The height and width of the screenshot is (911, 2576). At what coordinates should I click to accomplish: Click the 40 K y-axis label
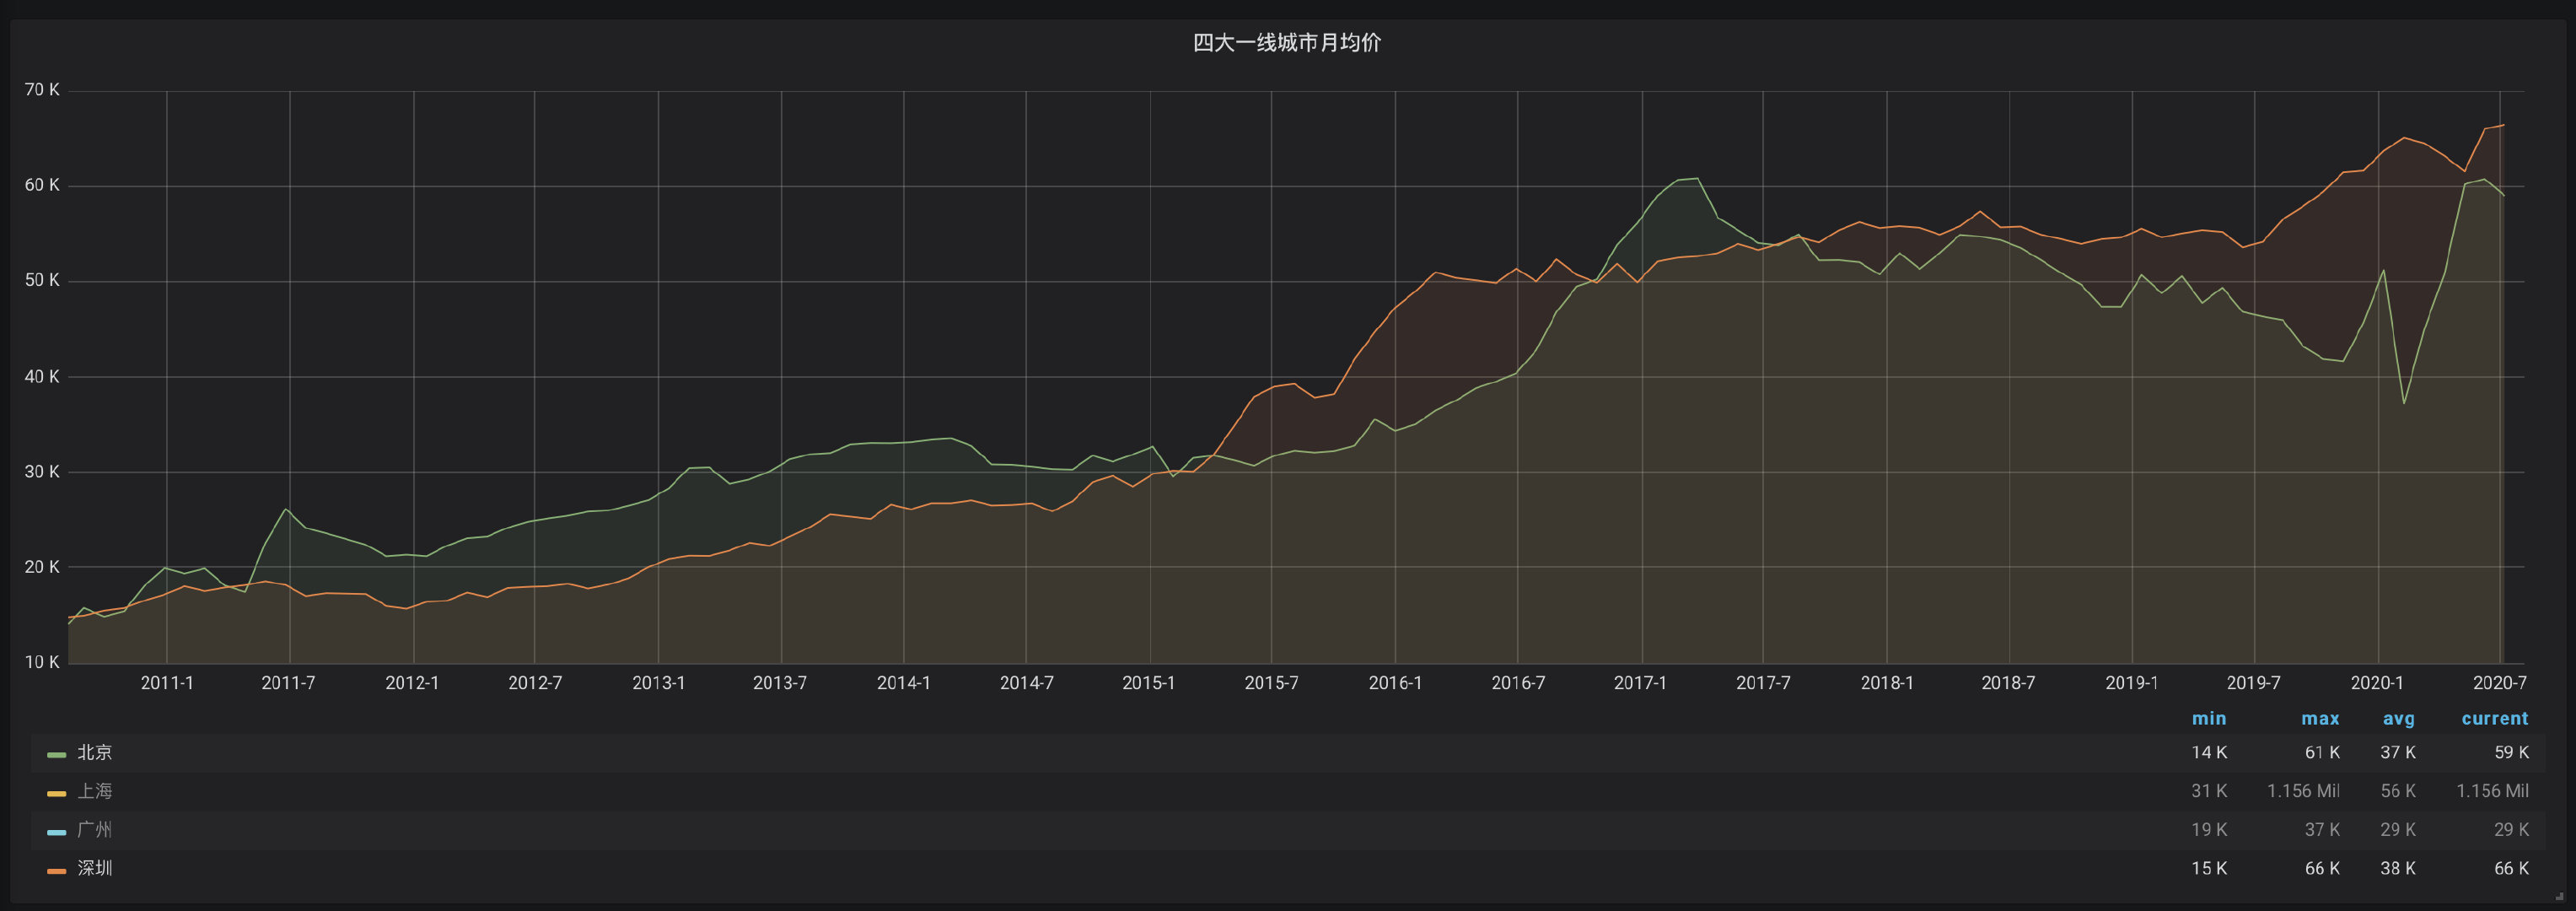pyautogui.click(x=42, y=377)
